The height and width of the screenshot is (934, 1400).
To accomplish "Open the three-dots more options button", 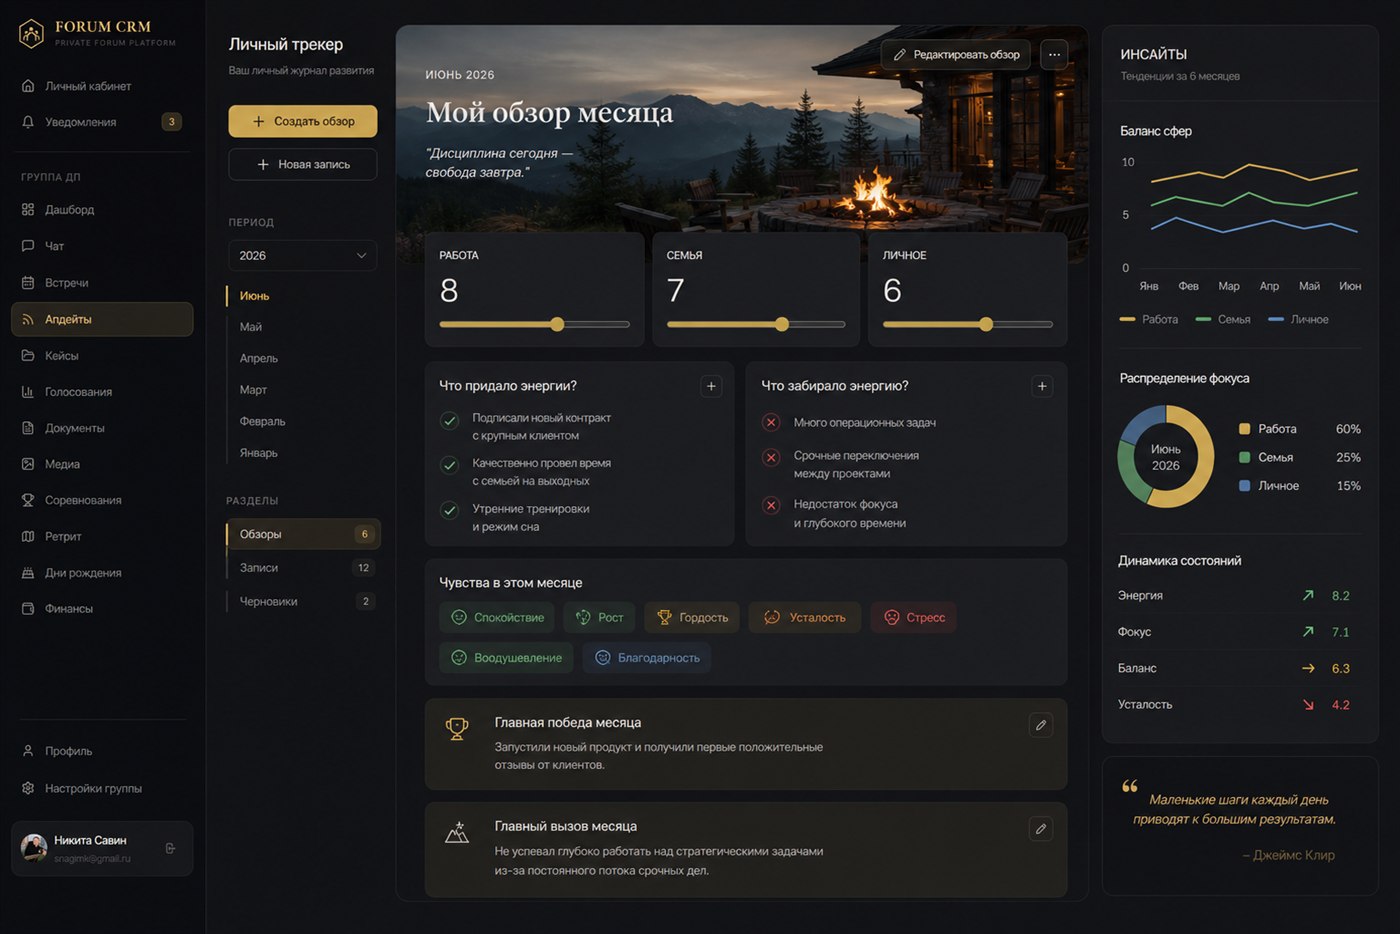I will 1054,55.
